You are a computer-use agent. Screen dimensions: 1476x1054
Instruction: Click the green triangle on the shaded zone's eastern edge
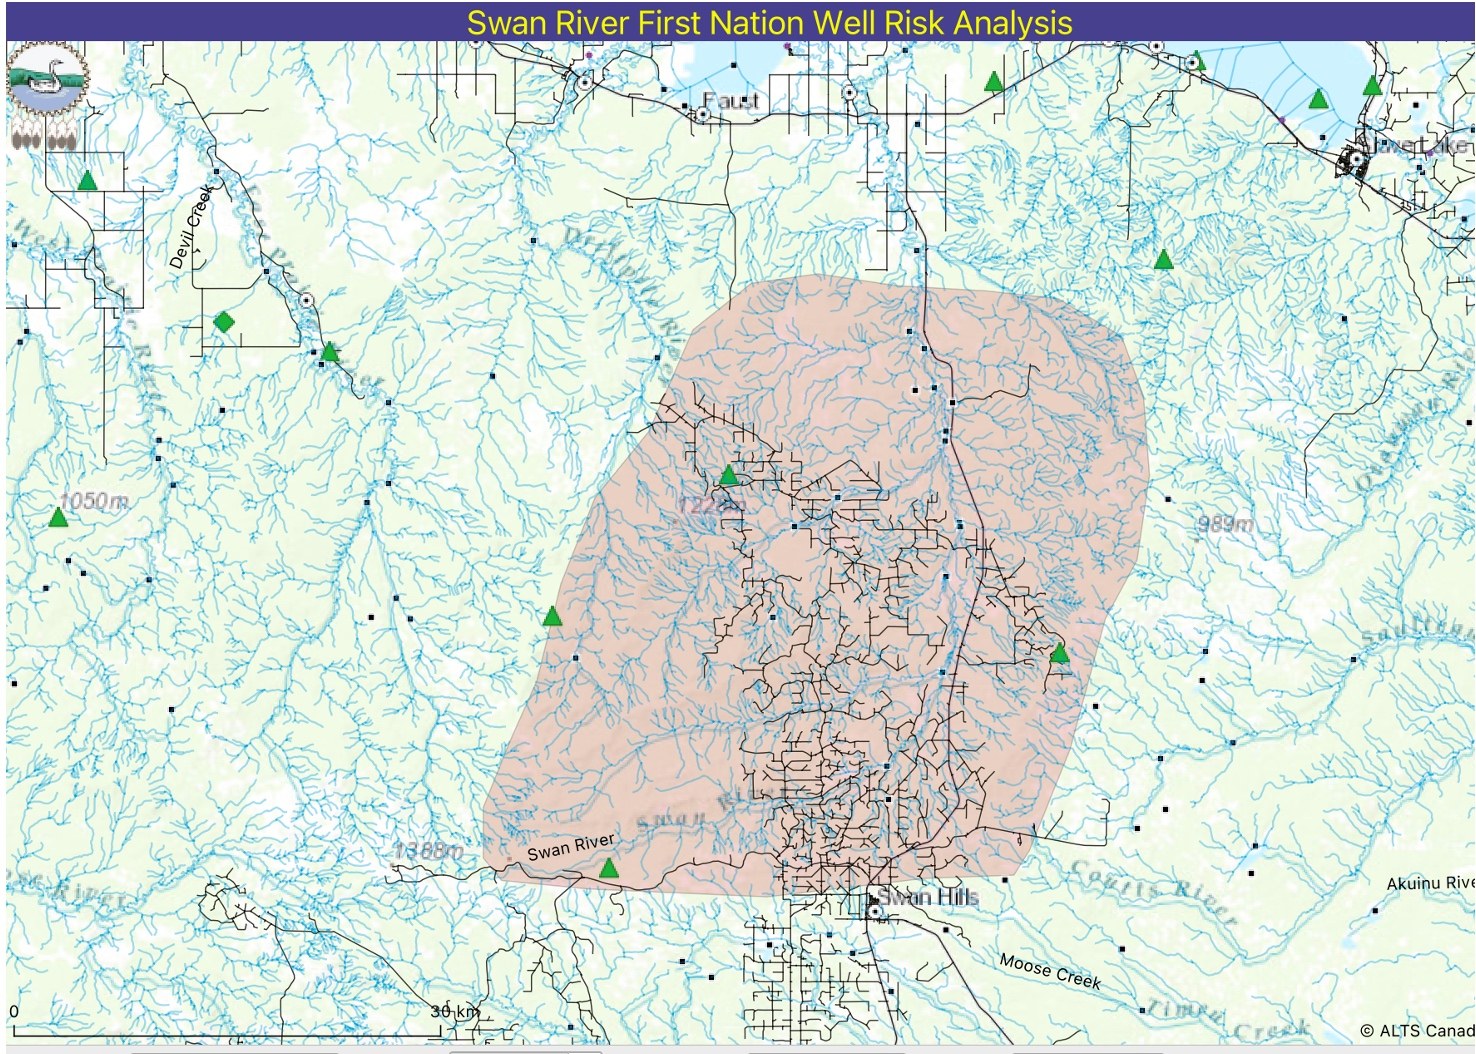(x=1060, y=654)
